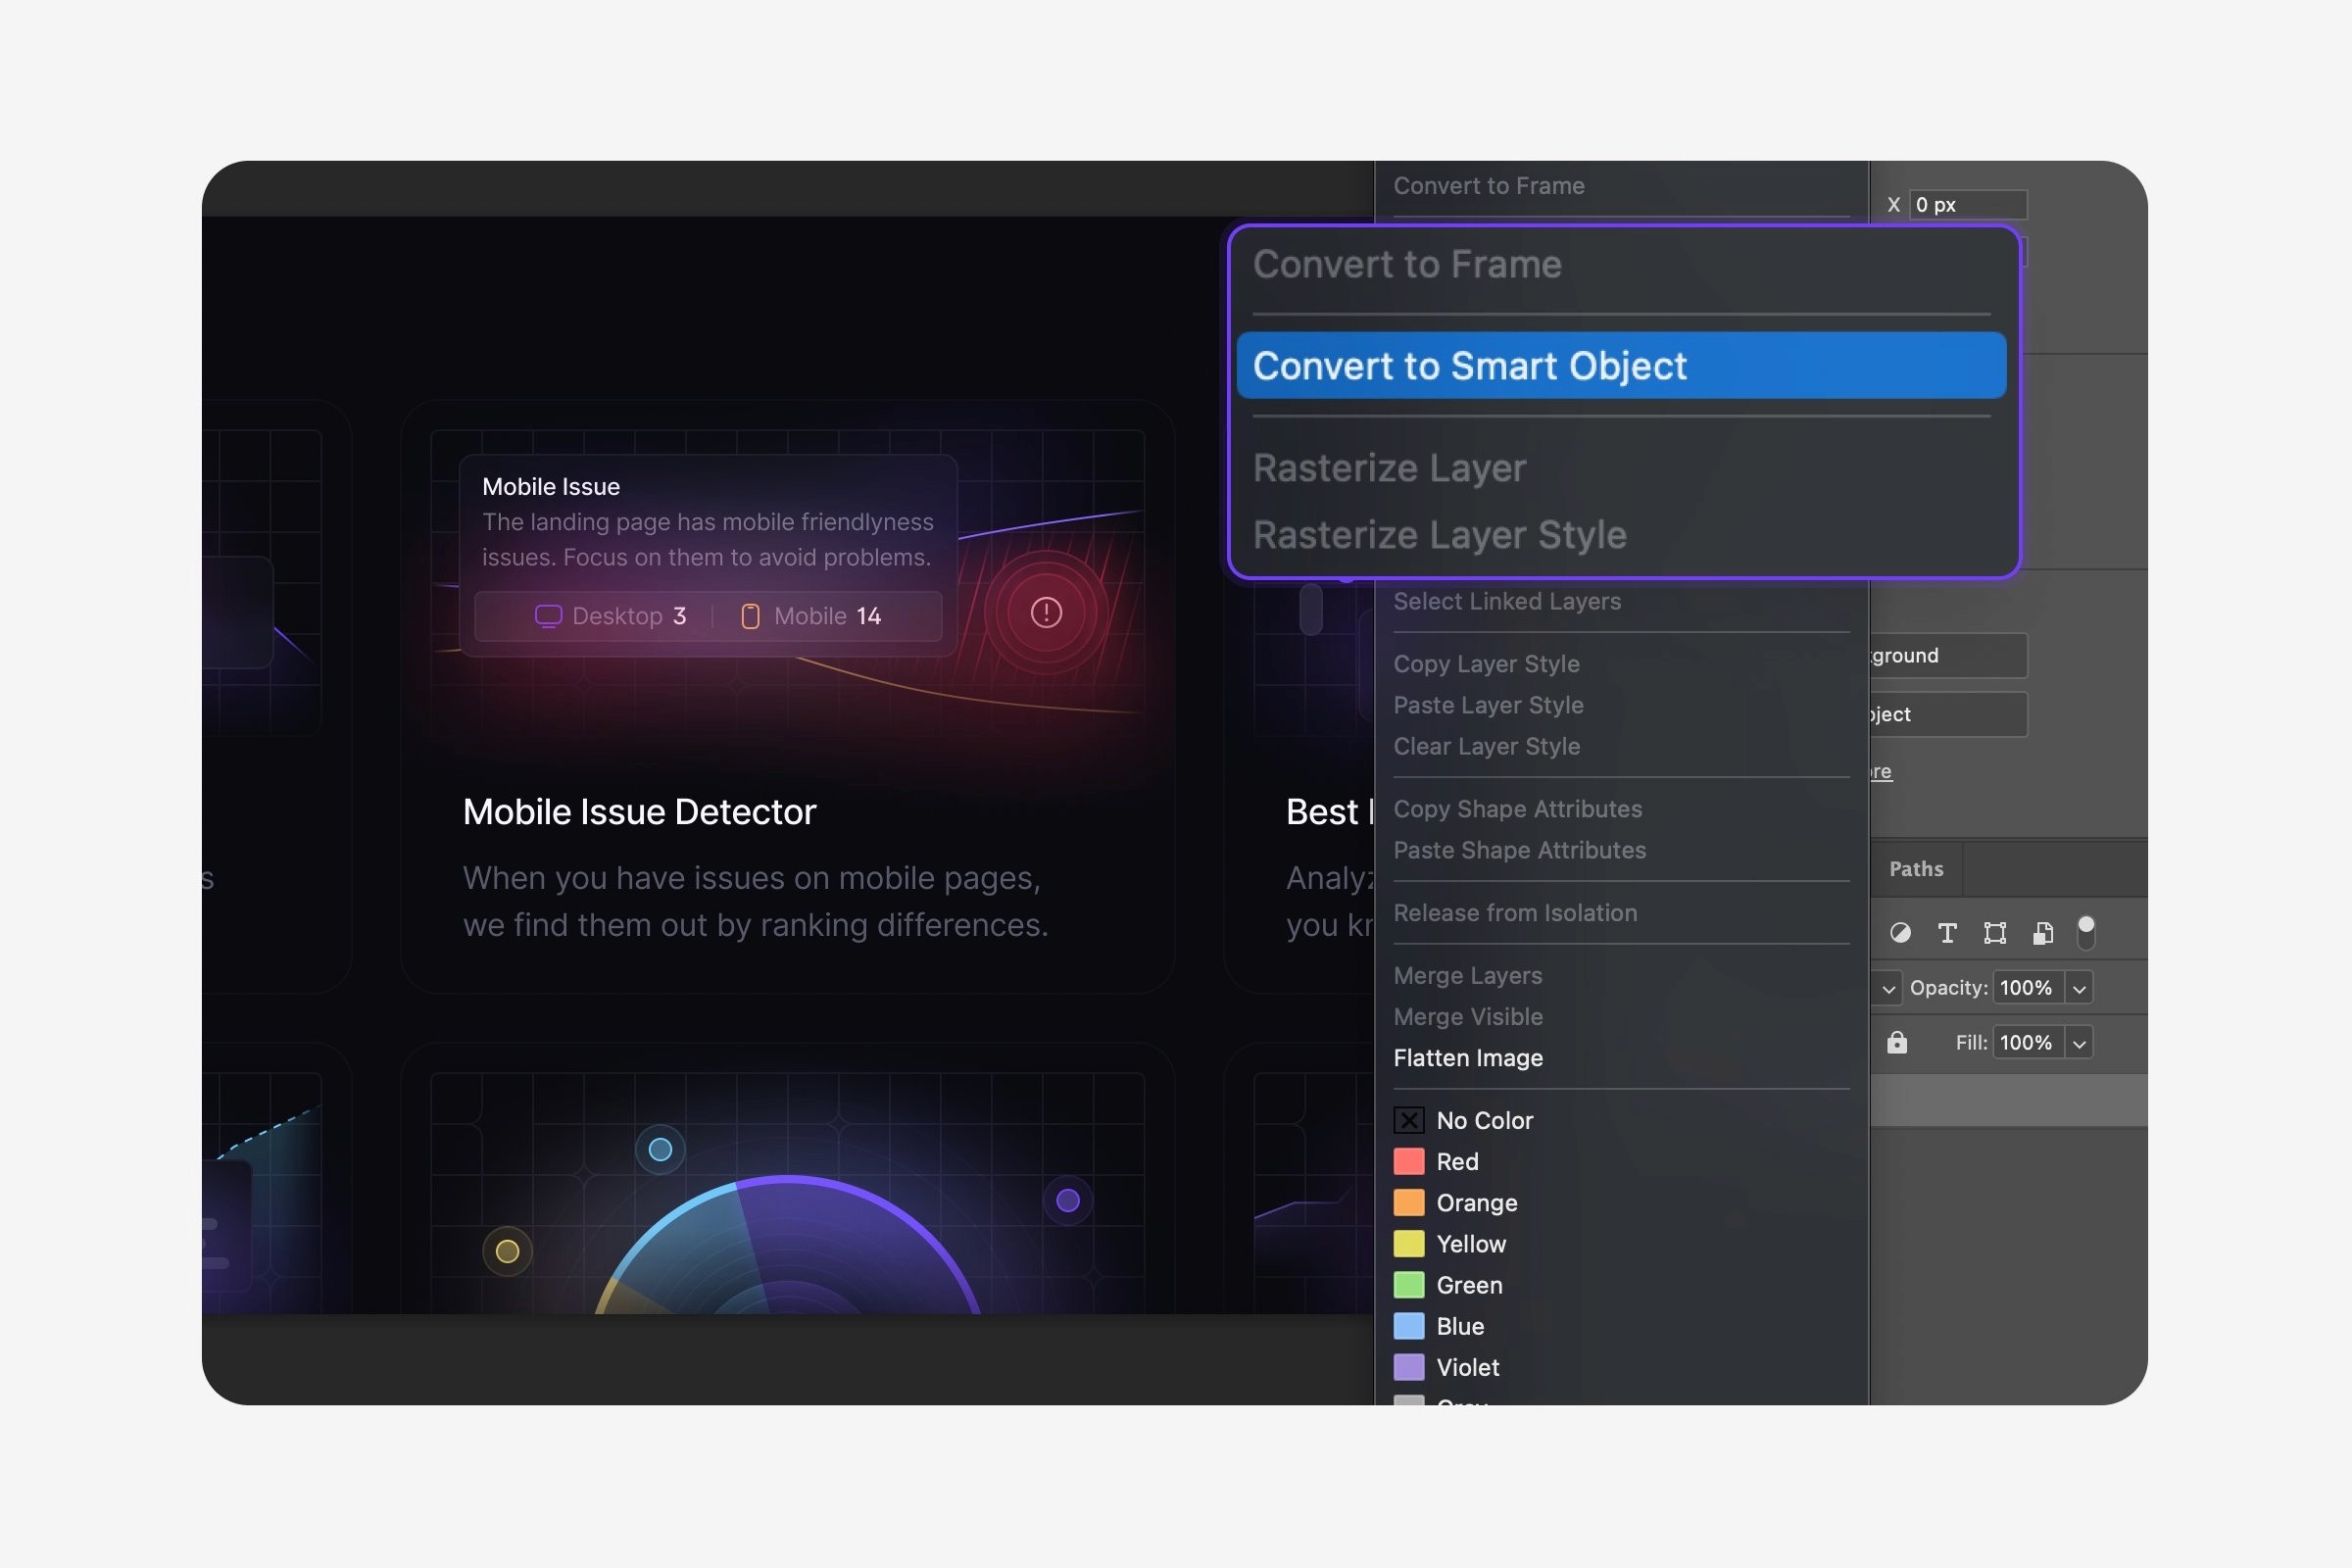This screenshot has height=1568, width=2352.
Task: Filter layers by type (T) icon
Action: click(1947, 933)
